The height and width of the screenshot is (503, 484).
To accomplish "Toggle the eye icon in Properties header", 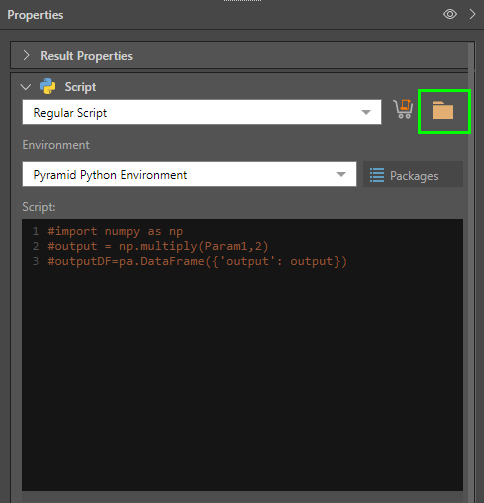I will point(450,14).
